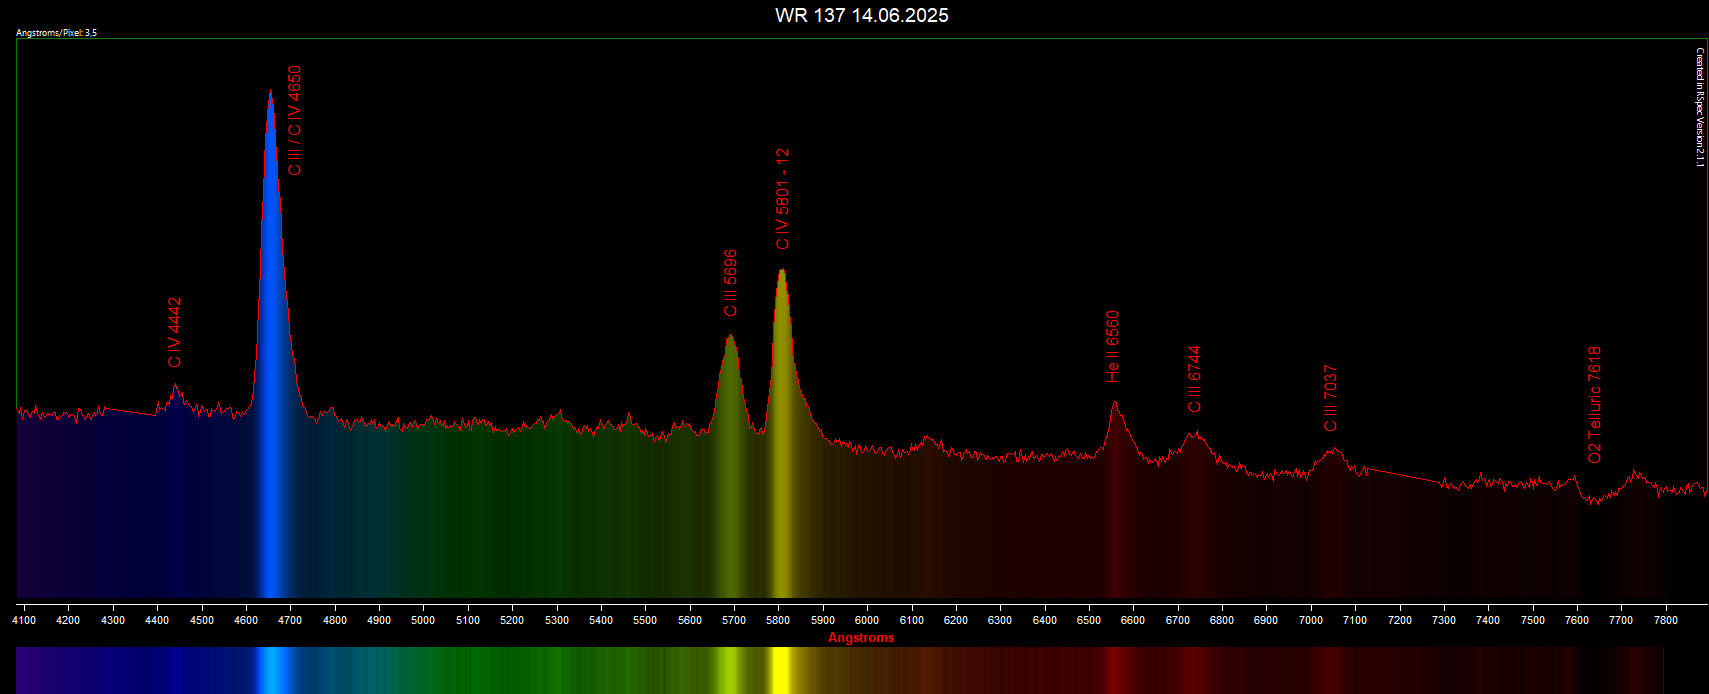Click the 'C III 5696' line label
1709x694 pixels.
(x=731, y=283)
